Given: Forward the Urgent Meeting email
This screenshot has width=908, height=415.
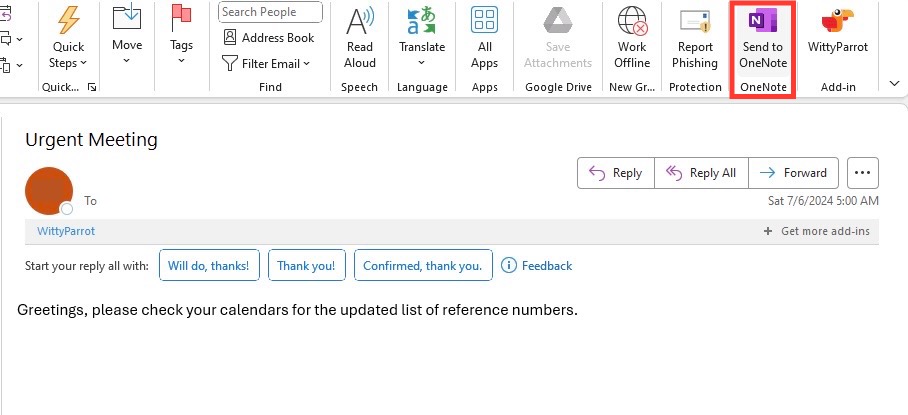Looking at the screenshot, I should pyautogui.click(x=793, y=173).
